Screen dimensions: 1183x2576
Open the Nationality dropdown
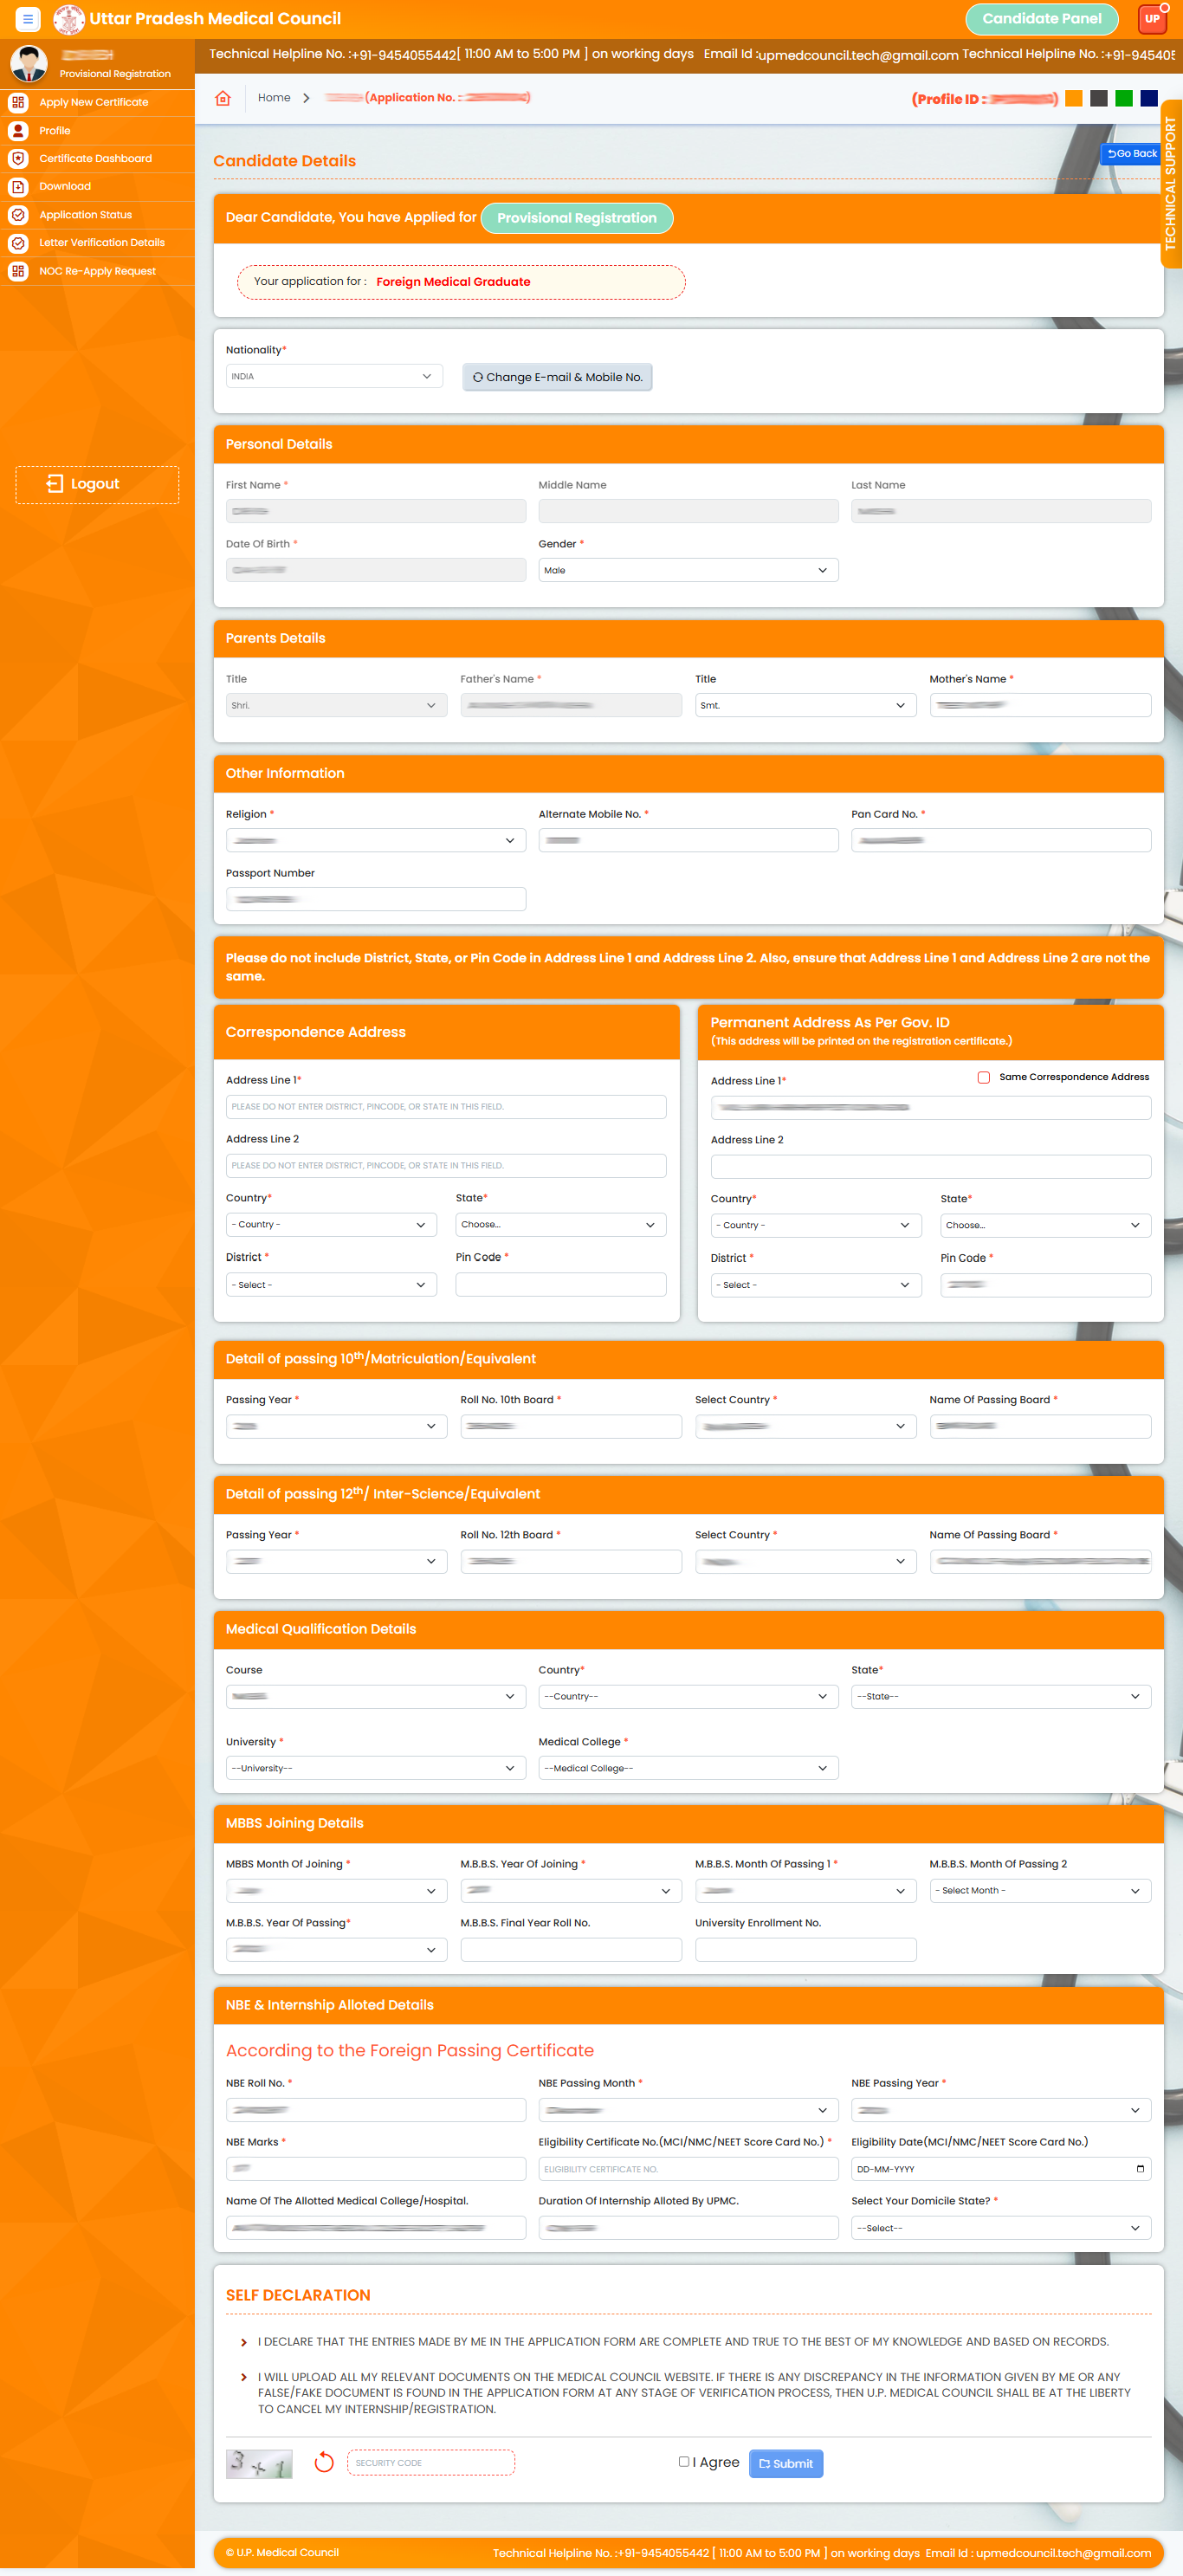tap(333, 377)
